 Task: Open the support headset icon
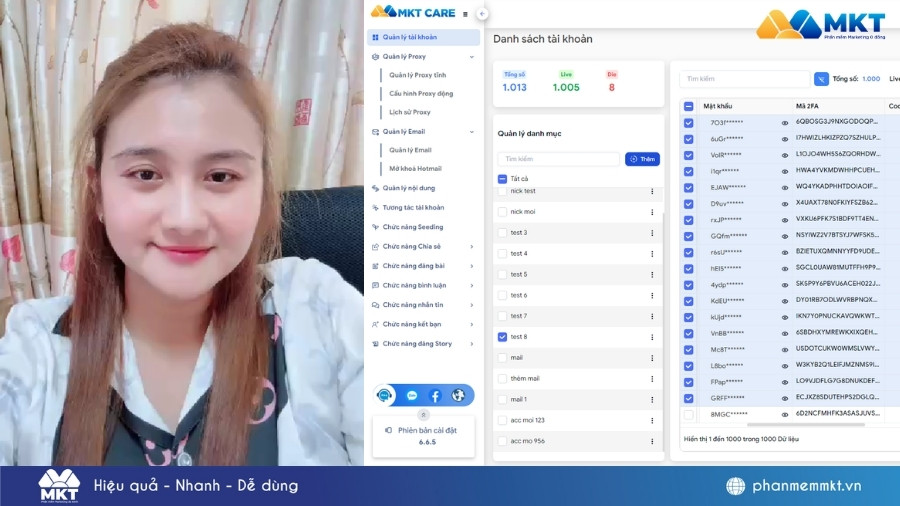(384, 395)
